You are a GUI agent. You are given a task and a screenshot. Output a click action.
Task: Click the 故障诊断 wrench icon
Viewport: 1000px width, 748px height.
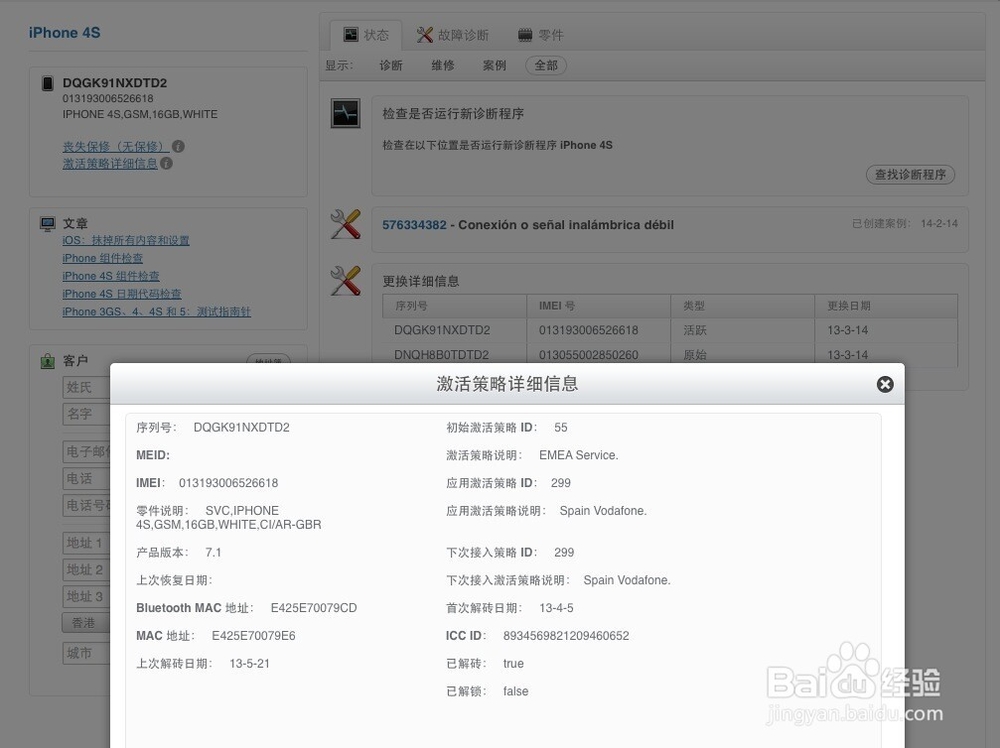425,34
